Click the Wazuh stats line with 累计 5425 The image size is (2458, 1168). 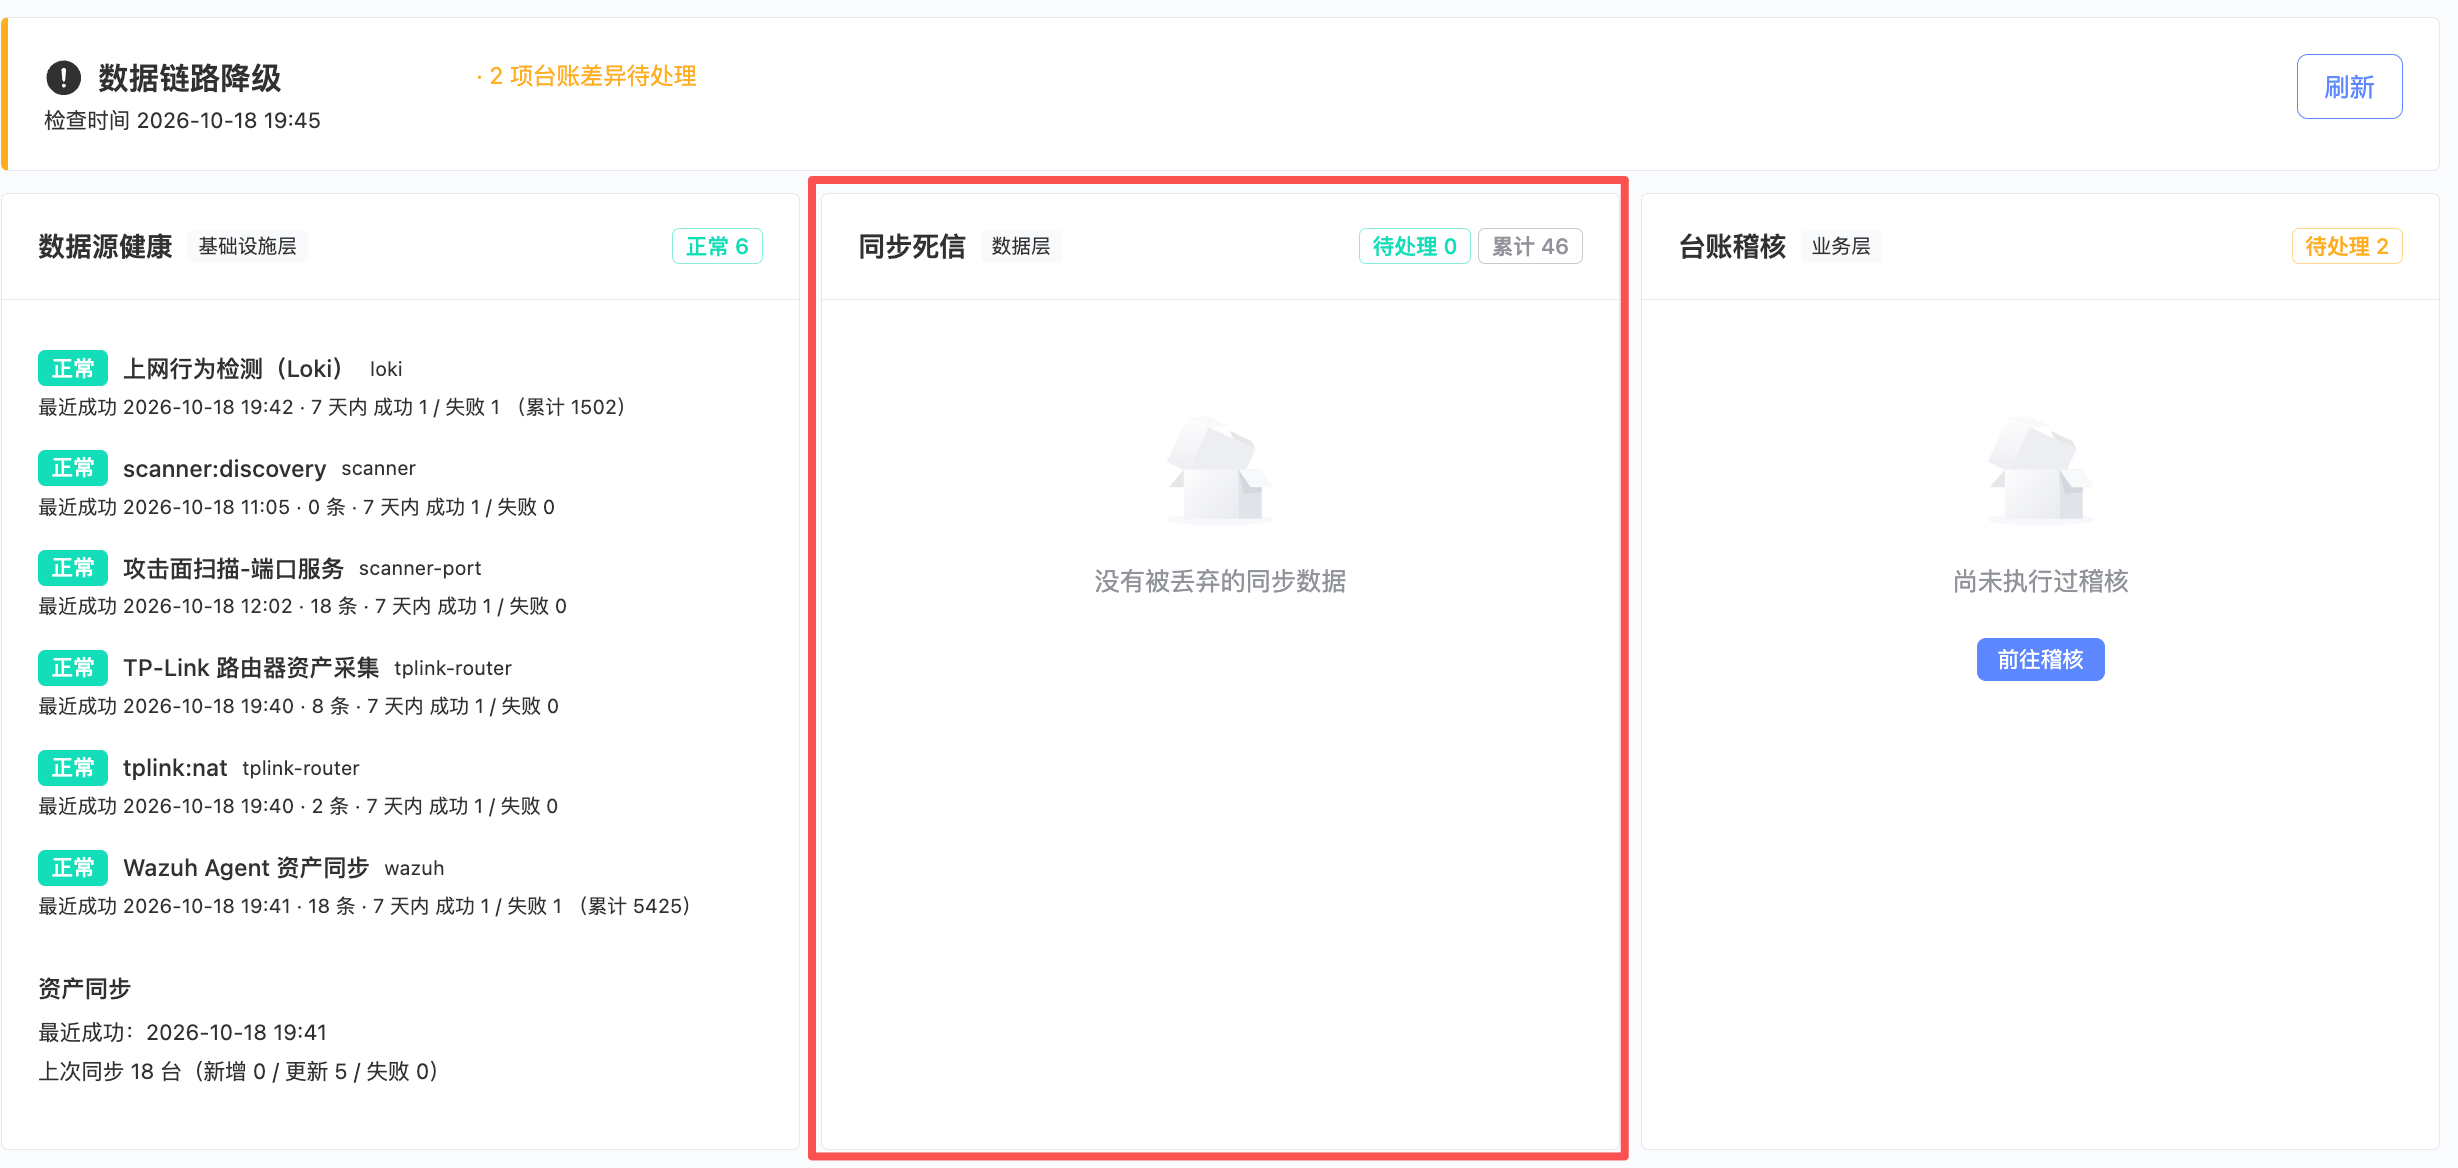click(x=364, y=906)
